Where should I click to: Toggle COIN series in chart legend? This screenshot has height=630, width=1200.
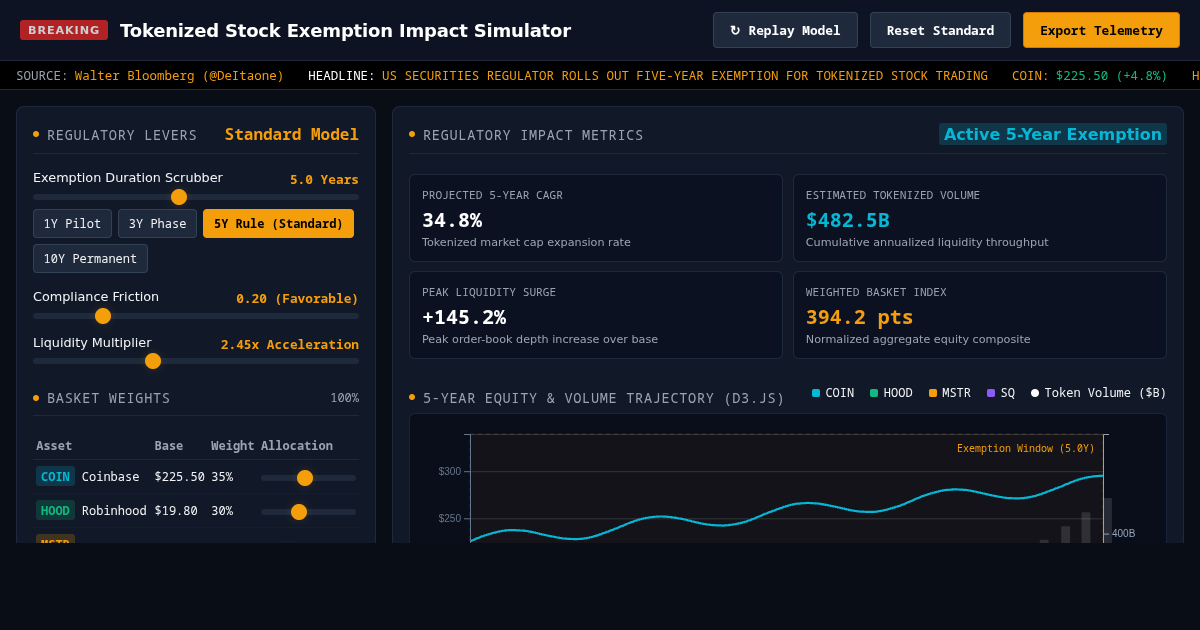[x=833, y=393]
